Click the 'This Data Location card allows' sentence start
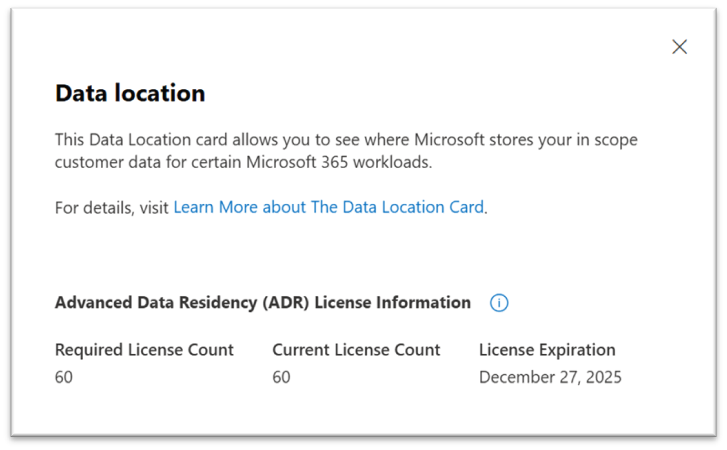727x450 pixels. pos(166,139)
